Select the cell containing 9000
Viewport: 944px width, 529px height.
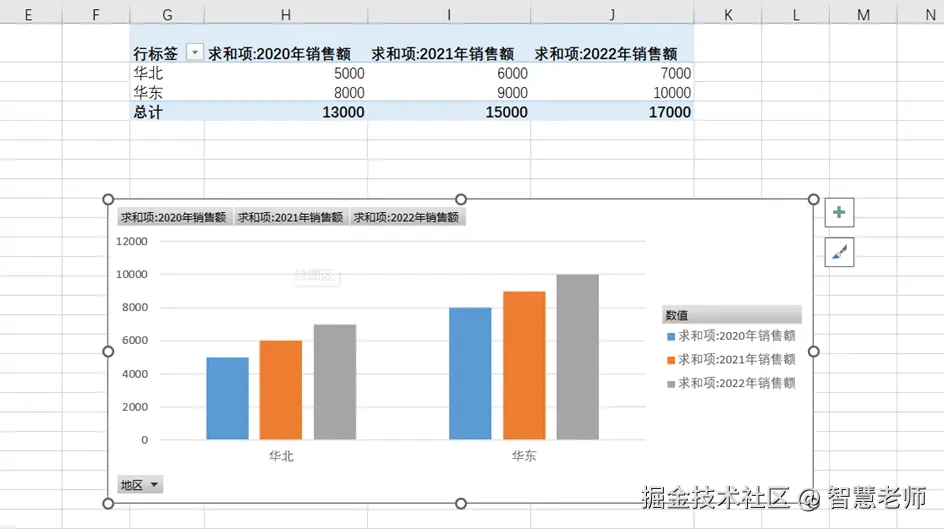[449, 92]
